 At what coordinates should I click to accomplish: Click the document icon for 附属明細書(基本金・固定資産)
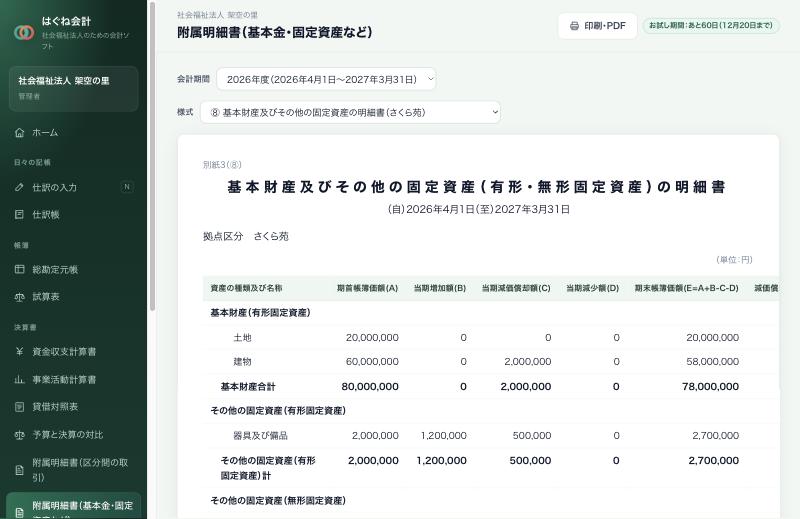point(19,512)
